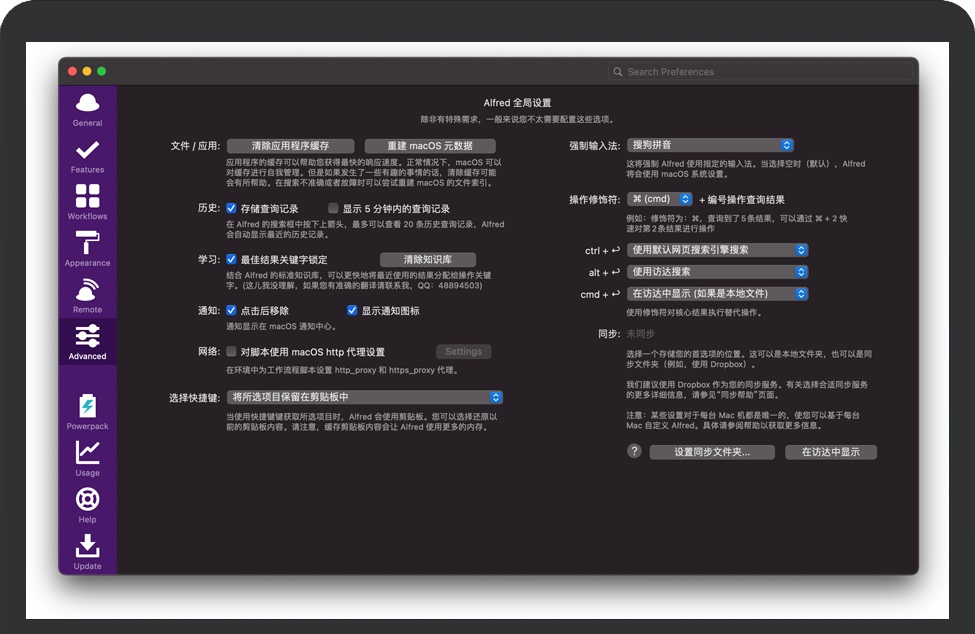Open the Remote icon in sidebar
This screenshot has height=634, width=975.
(x=87, y=291)
